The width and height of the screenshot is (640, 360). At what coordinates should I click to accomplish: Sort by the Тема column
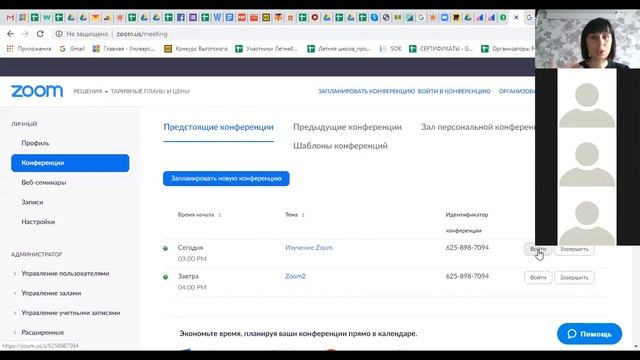tap(295, 215)
